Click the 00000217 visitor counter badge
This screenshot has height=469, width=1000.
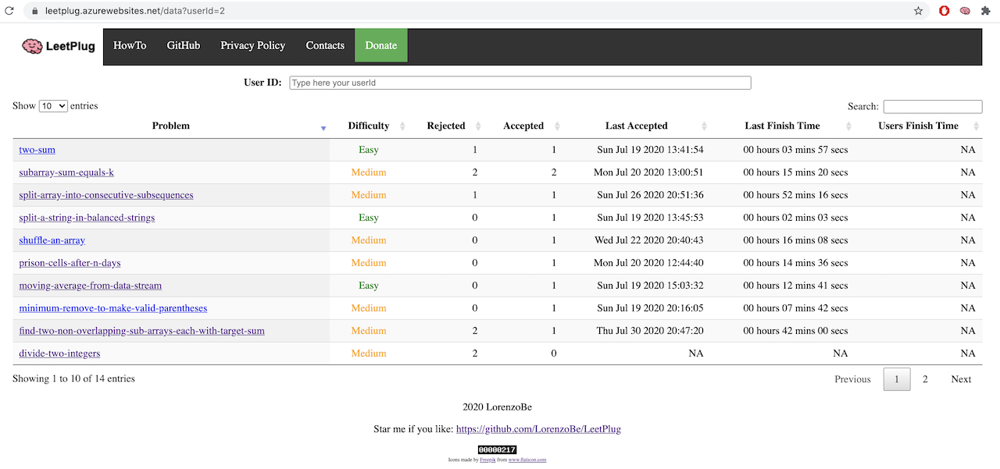point(497,450)
